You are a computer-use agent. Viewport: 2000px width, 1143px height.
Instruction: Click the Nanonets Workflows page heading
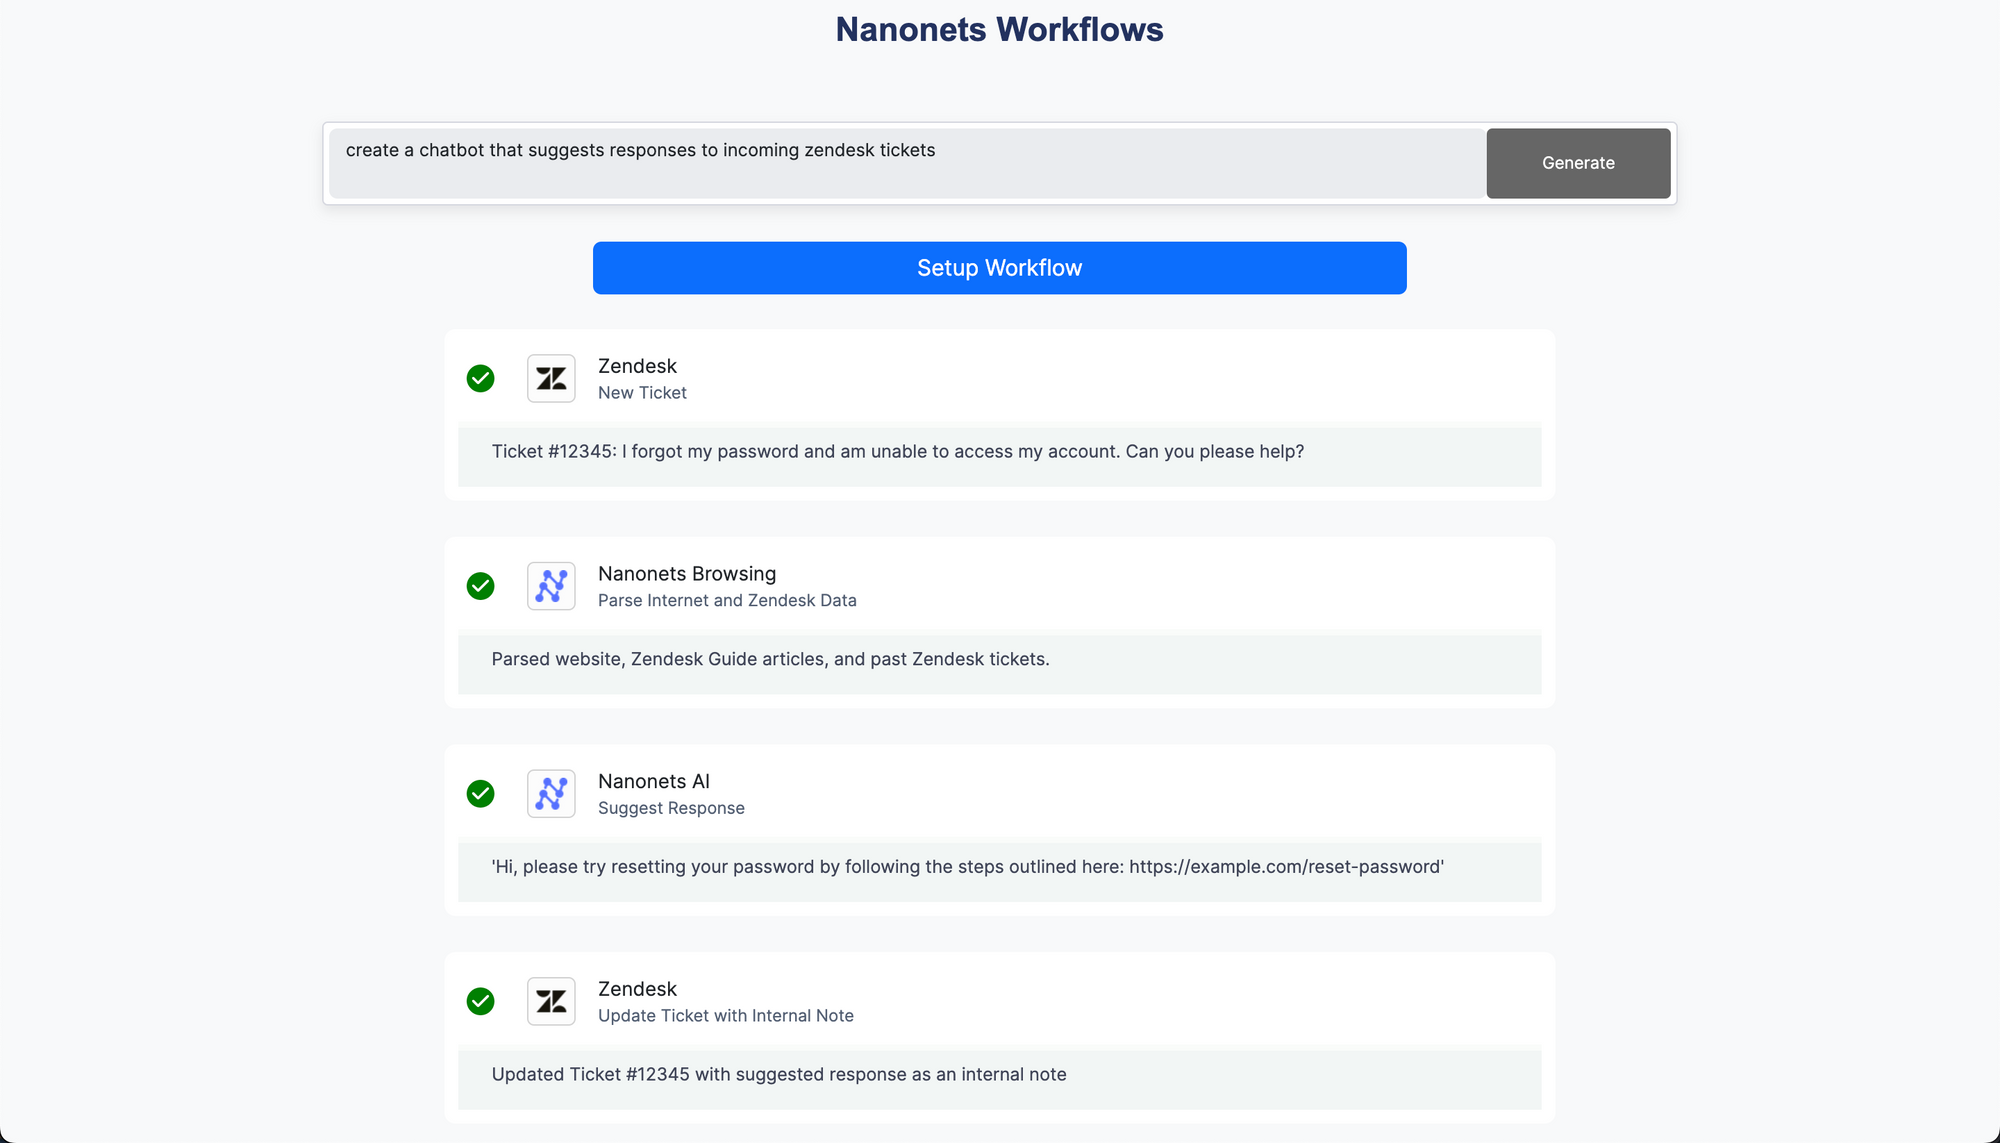[999, 30]
